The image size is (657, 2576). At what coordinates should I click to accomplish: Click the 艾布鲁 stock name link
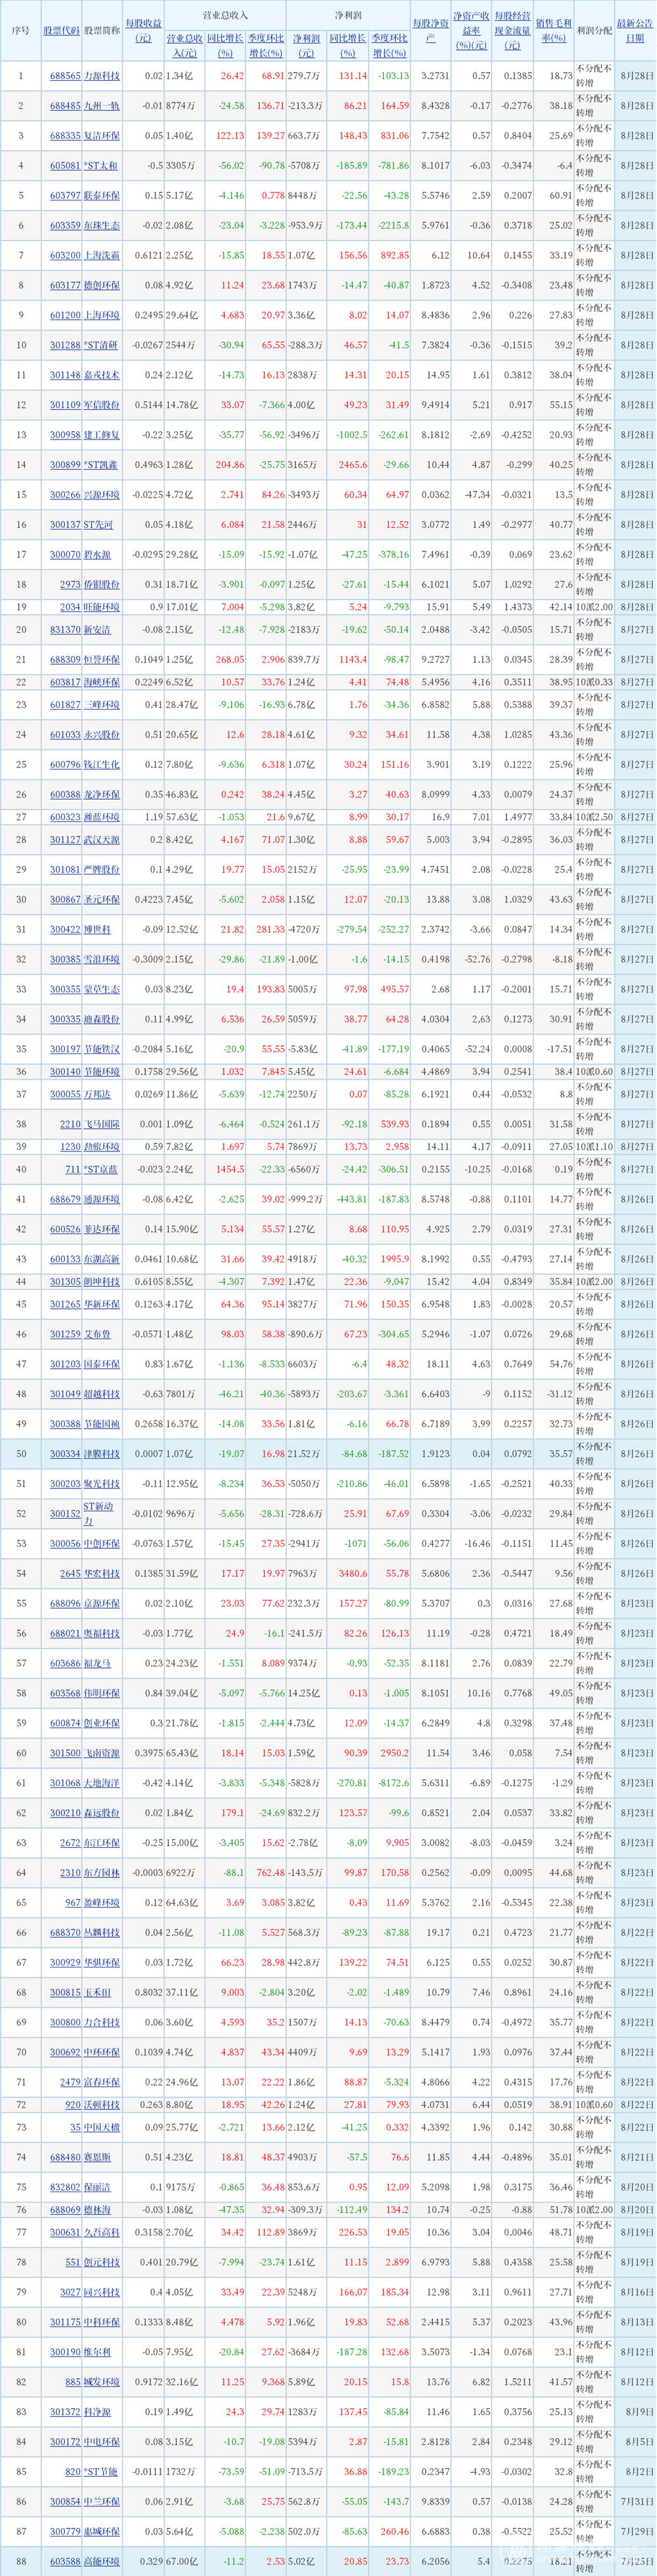coord(97,1334)
